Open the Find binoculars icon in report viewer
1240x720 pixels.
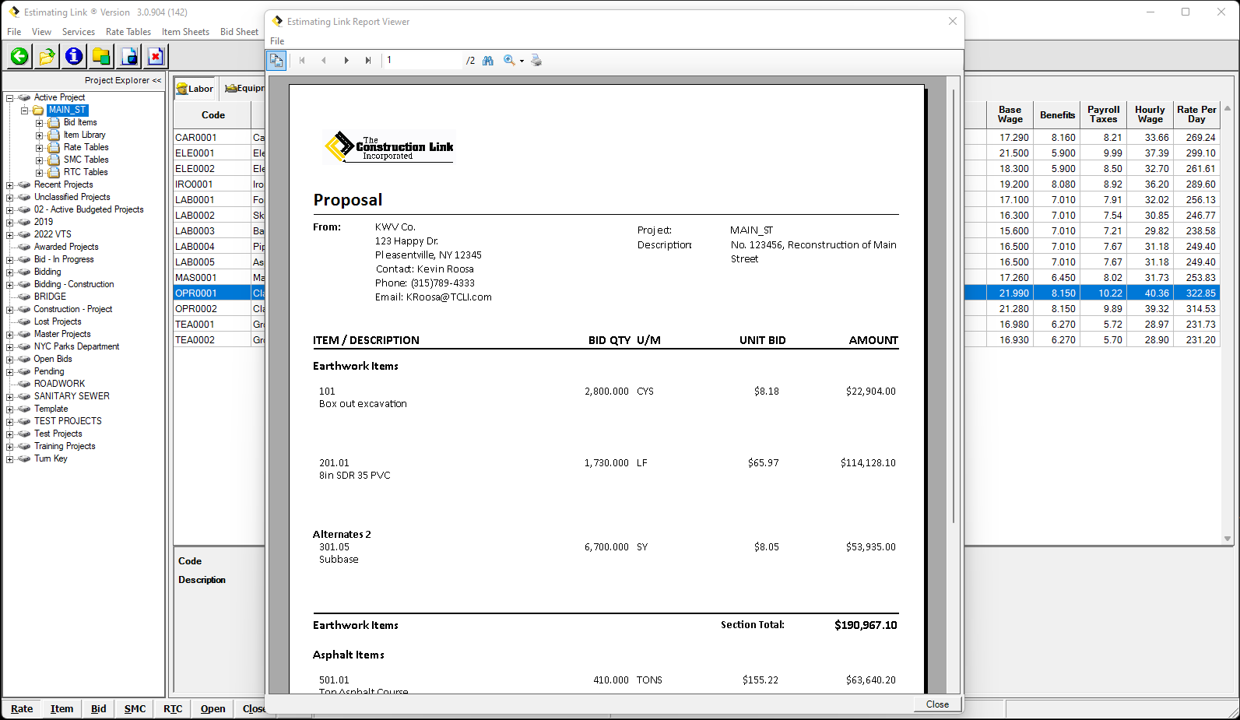pyautogui.click(x=487, y=60)
